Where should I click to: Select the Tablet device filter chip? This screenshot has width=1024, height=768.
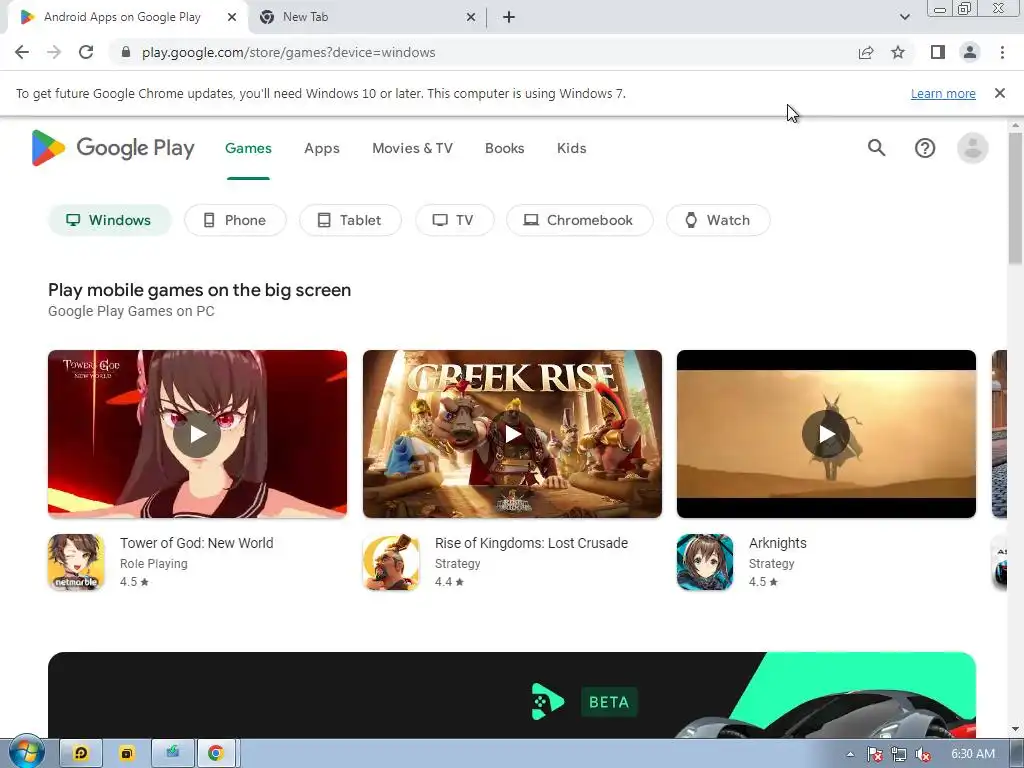[x=350, y=220]
